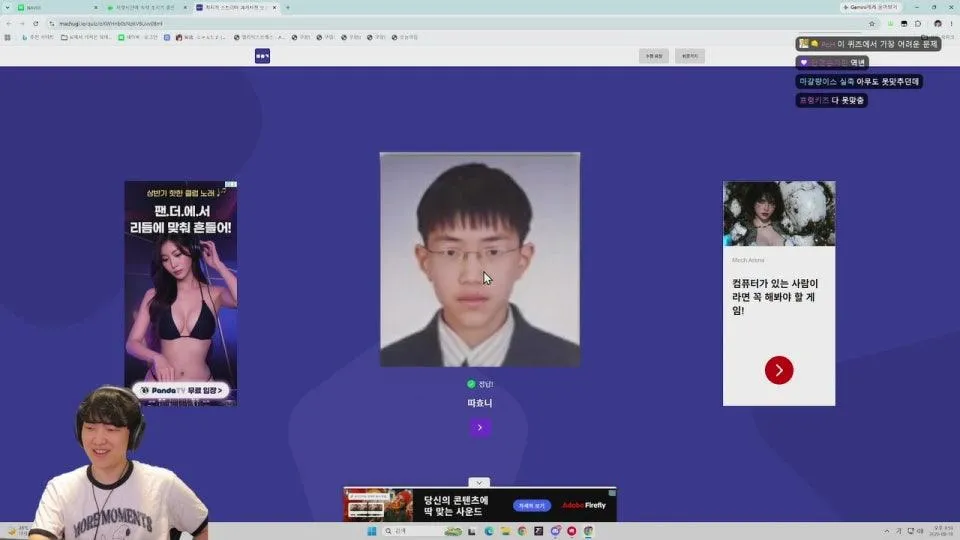This screenshot has height=540, width=960.
Task: Click the taskbar clock and date
Action: [x=943, y=530]
